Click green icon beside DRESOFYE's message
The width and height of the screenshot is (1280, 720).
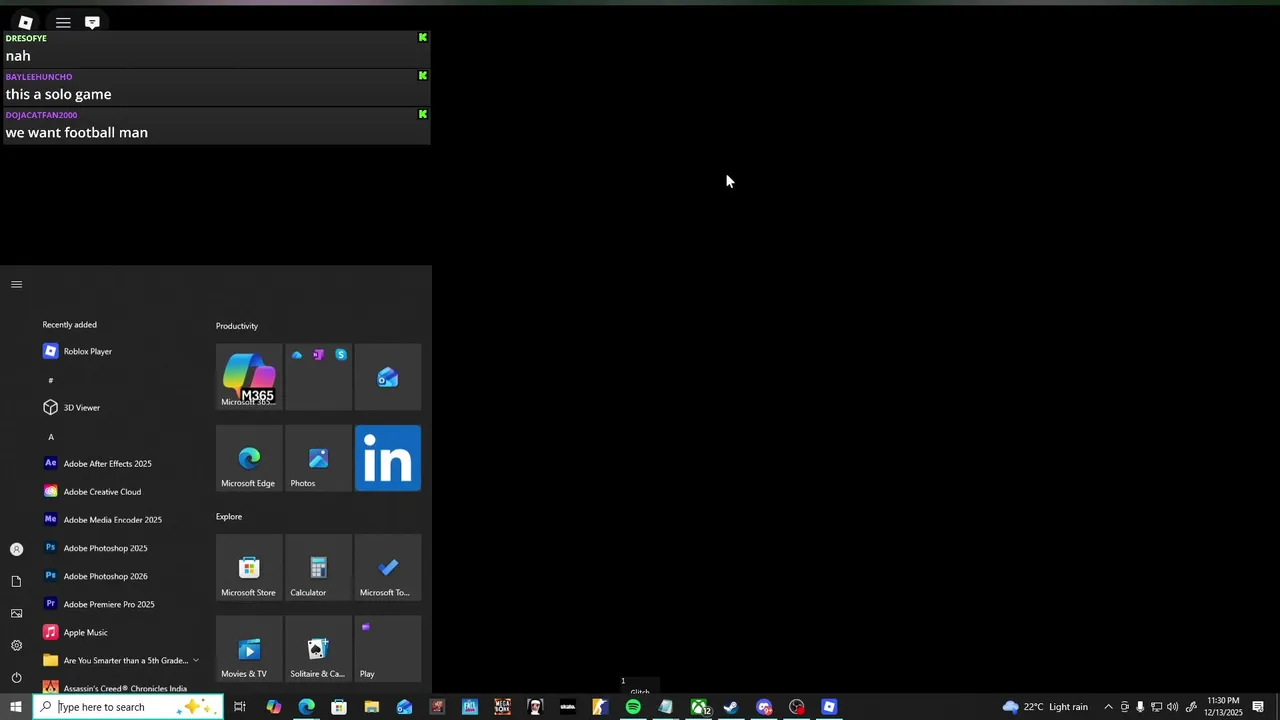pyautogui.click(x=423, y=38)
